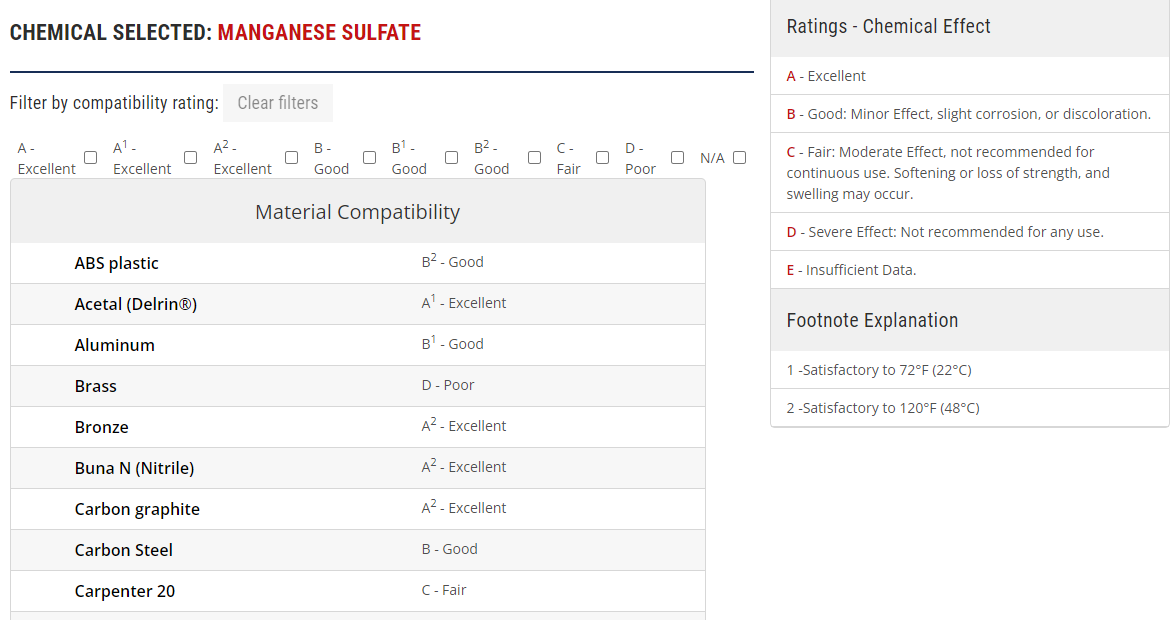This screenshot has width=1176, height=620.
Task: Enable the C - Fair filter checkbox
Action: coord(603,158)
